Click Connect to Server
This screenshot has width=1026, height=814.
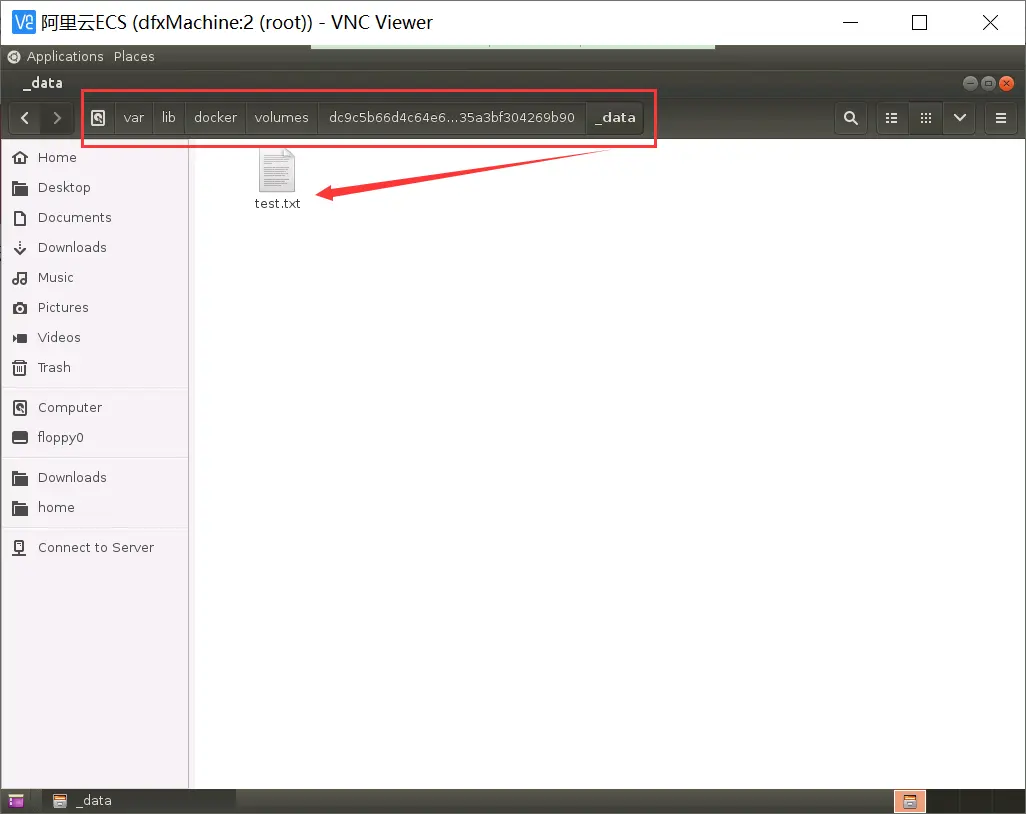point(95,548)
